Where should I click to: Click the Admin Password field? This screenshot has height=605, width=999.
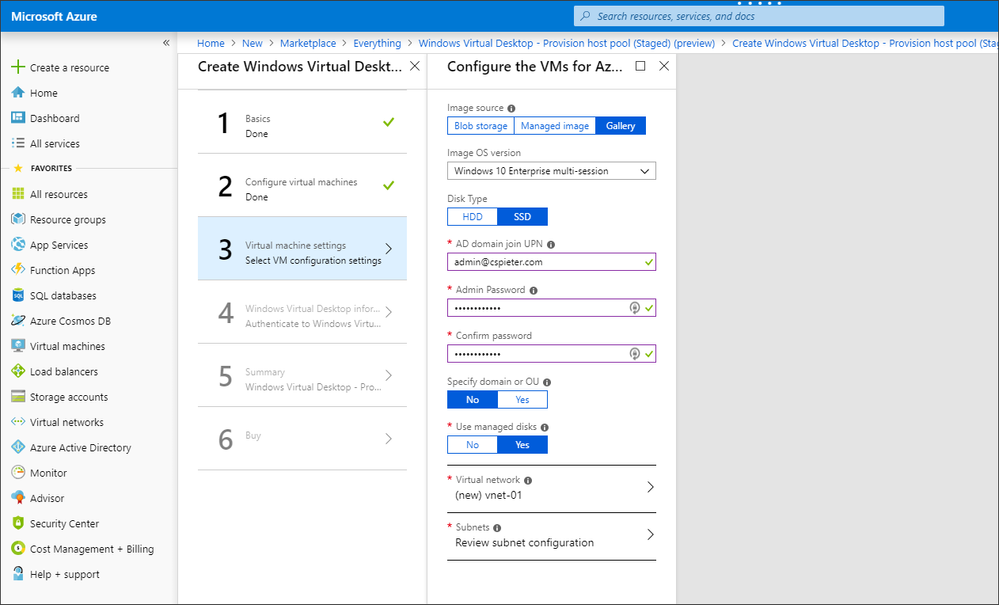click(551, 308)
